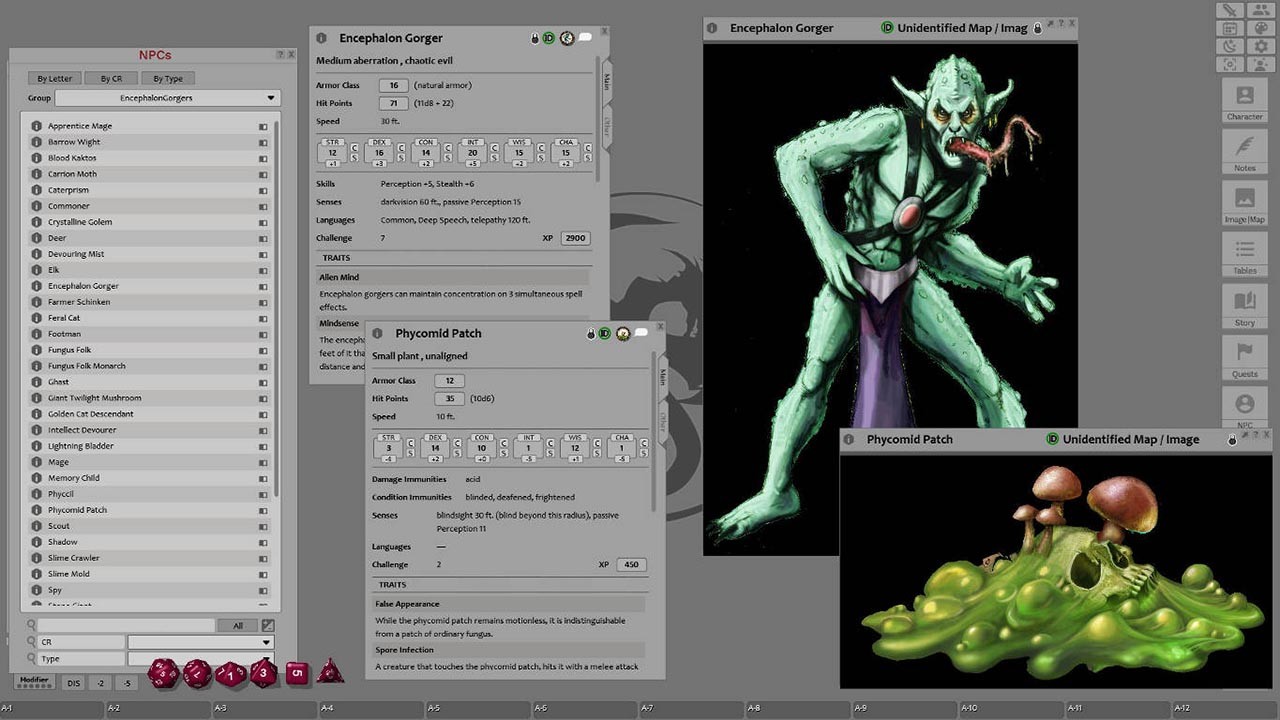Open the Quests sidebar panel

pos(1244,358)
